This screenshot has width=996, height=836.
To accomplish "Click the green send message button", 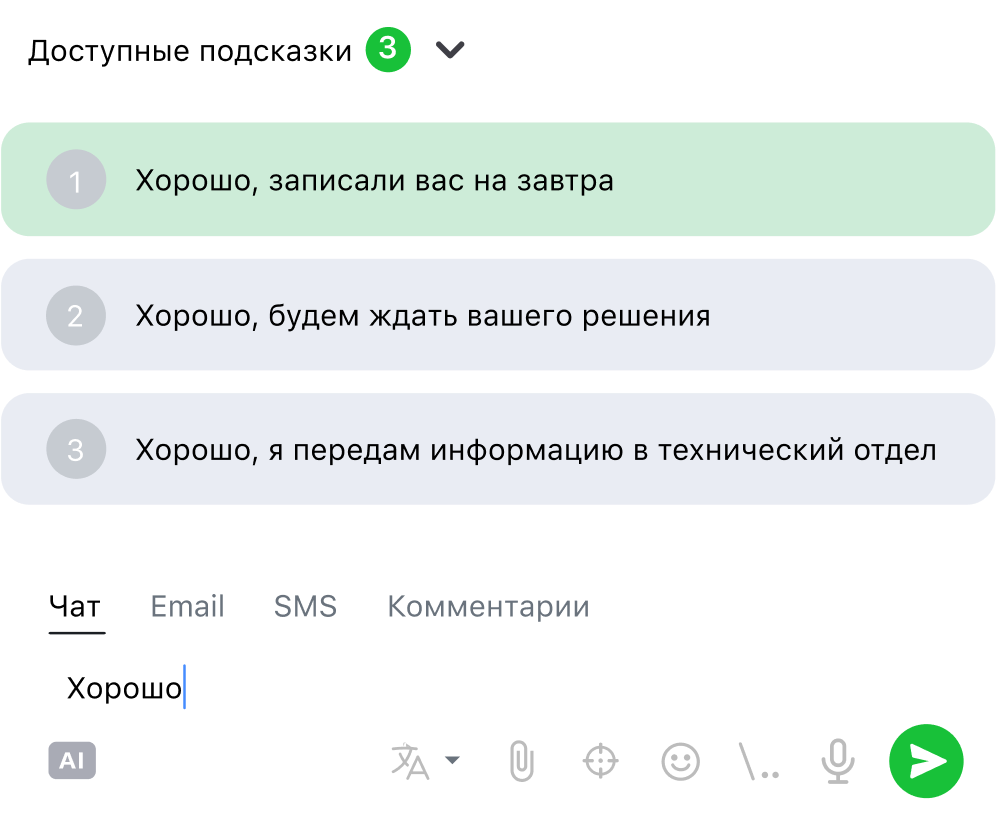I will 926,762.
